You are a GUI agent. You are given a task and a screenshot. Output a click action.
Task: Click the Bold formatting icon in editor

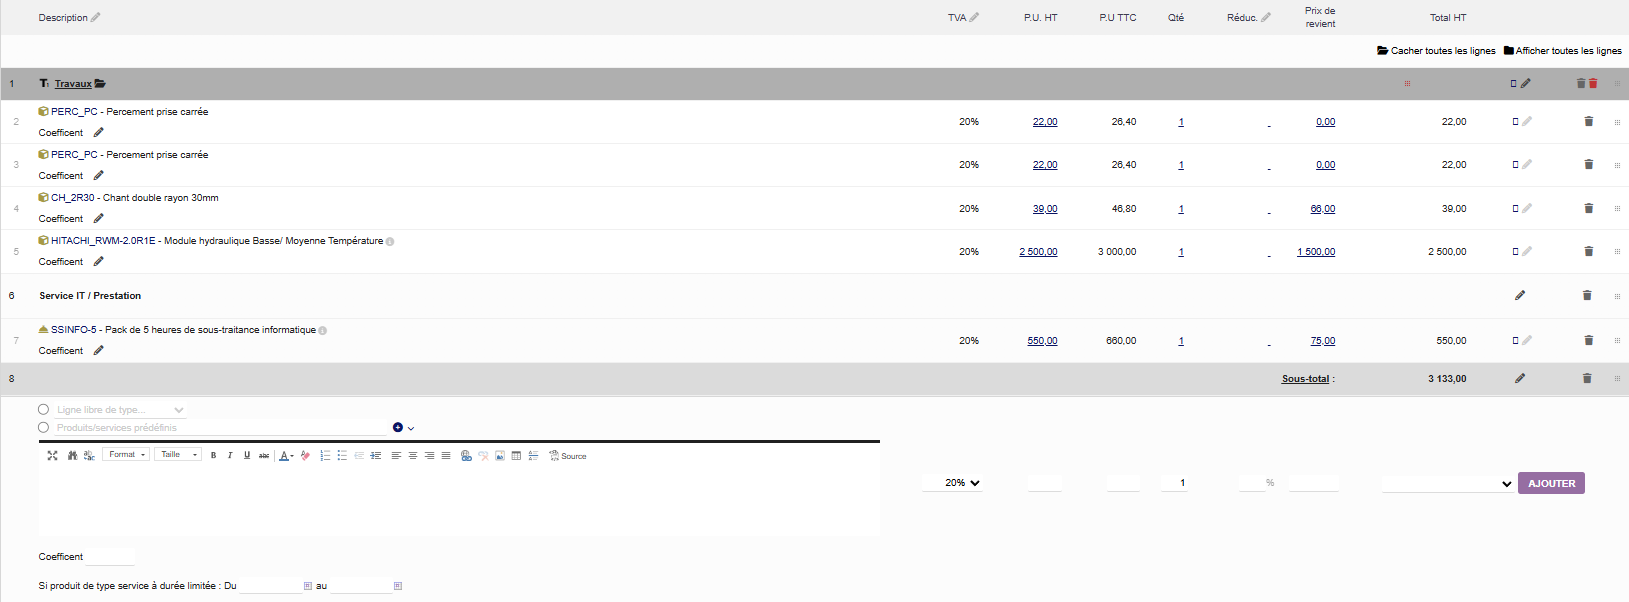point(213,456)
